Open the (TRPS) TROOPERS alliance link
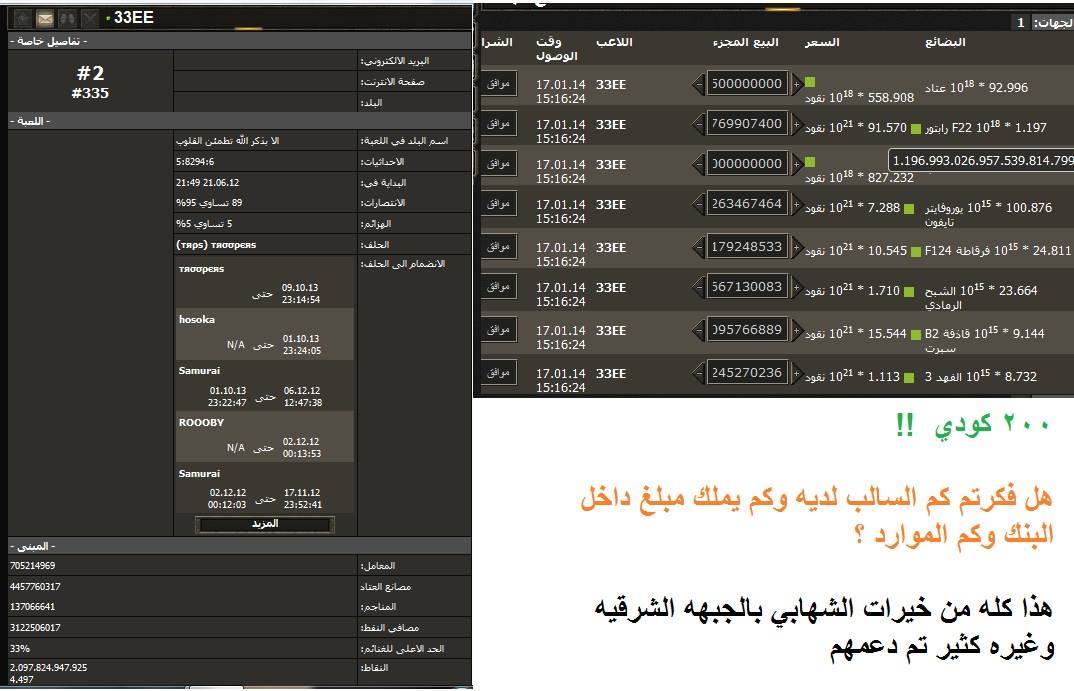Image resolution: width=1074 pixels, height=691 pixels. pyautogui.click(x=216, y=245)
